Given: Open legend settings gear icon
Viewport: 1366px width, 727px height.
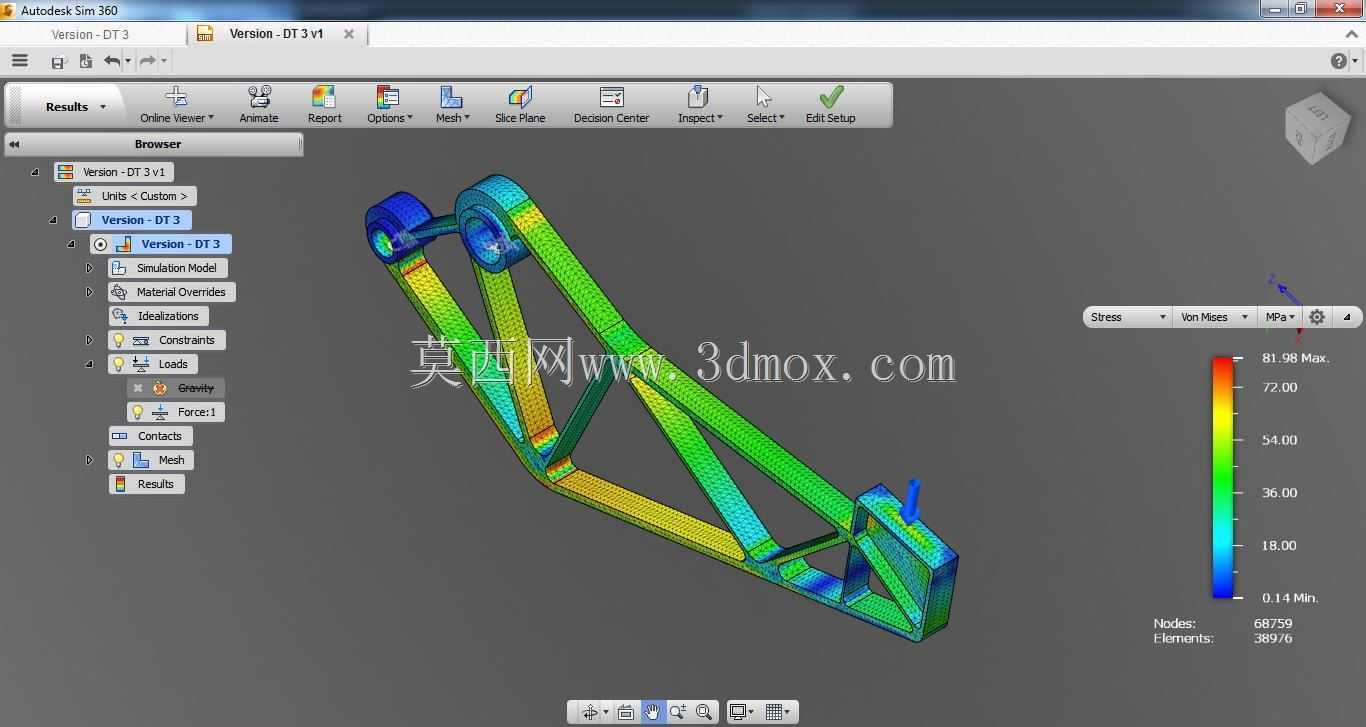Looking at the screenshot, I should point(1317,317).
